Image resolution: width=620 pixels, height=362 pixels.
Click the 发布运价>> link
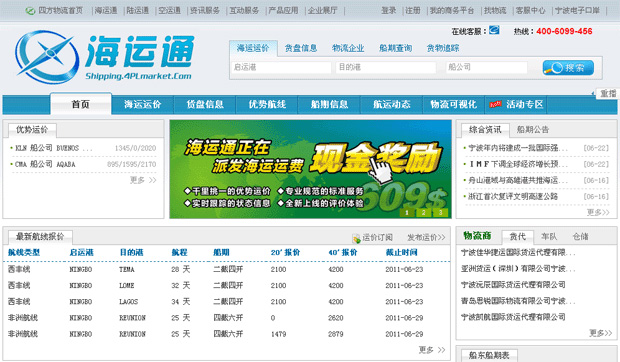[x=426, y=238]
